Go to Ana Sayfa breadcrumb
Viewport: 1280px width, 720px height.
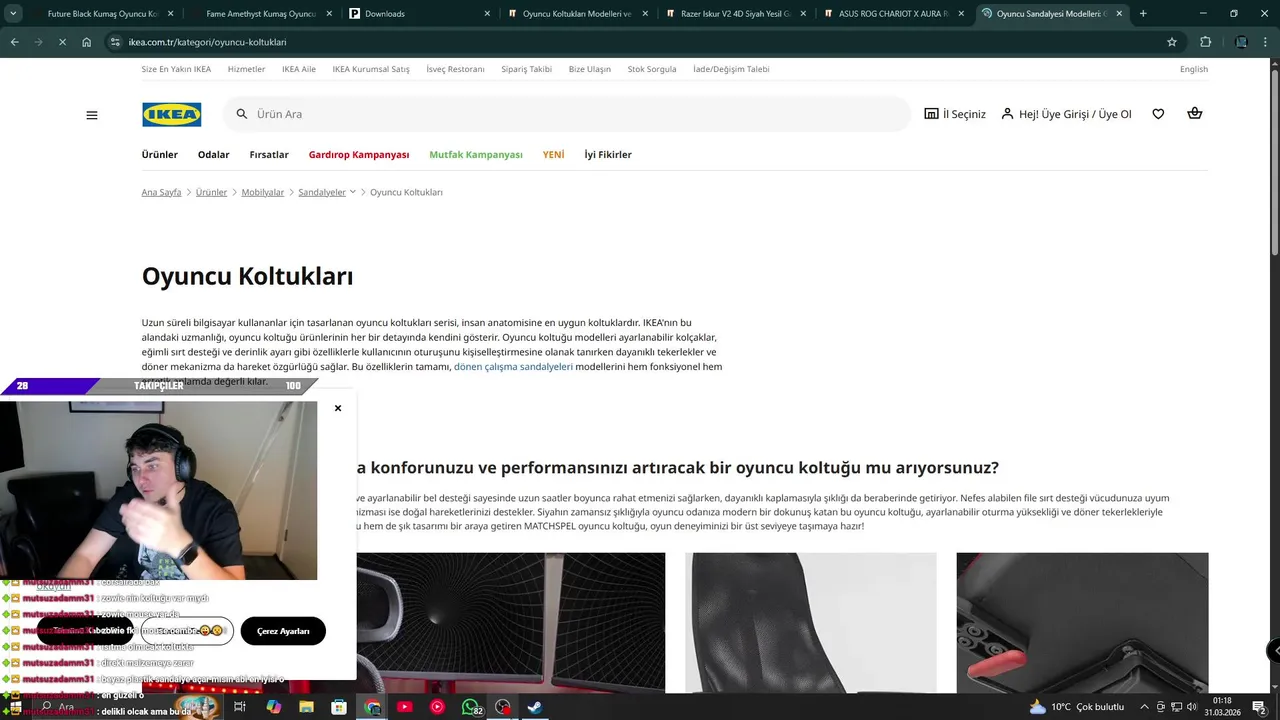click(x=161, y=192)
